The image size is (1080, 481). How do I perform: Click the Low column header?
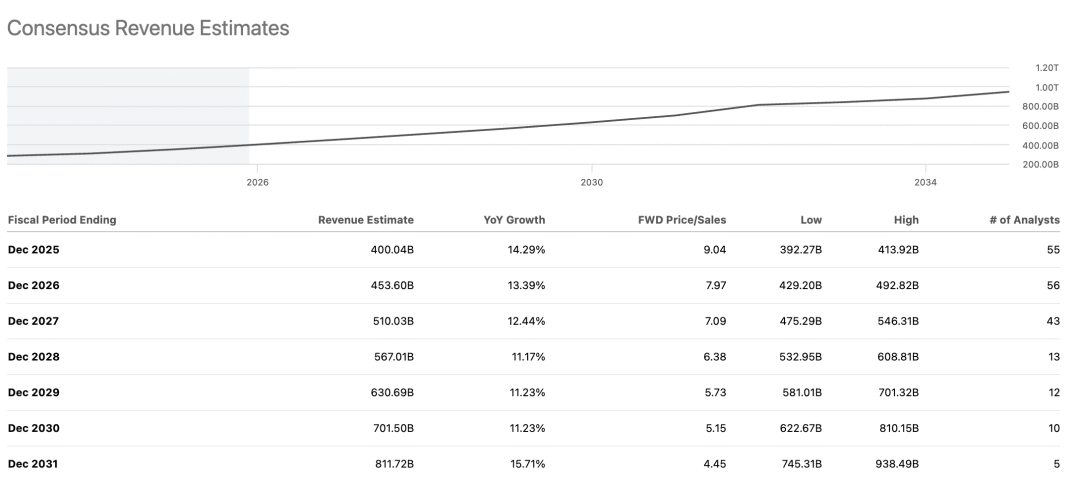point(811,220)
